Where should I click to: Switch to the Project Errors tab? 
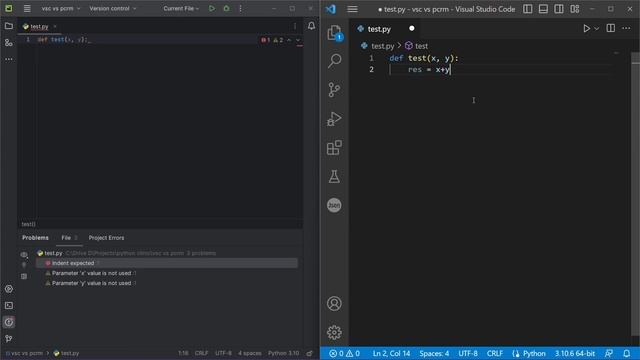pos(107,238)
